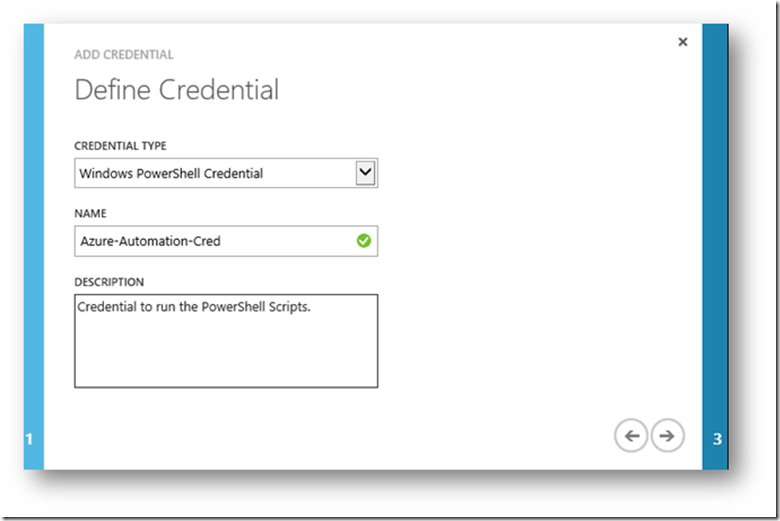
Task: Click the green validation checkmark icon
Action: pos(364,241)
